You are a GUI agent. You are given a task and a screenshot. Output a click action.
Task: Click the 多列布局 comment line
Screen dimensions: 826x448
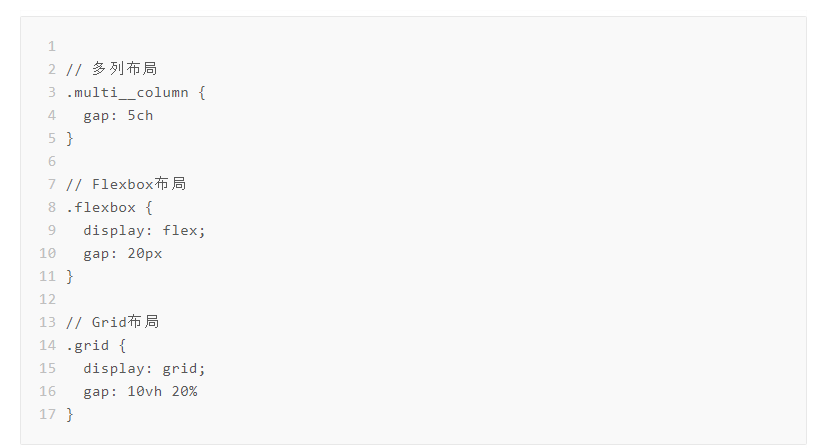coord(112,69)
